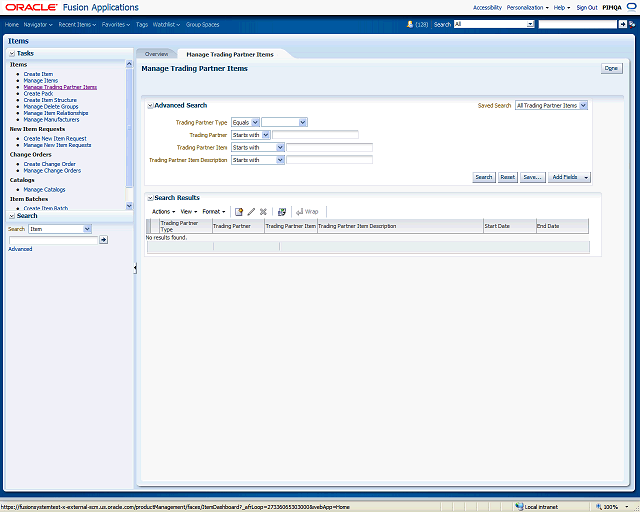Click the Create icon in Search Results toolbar
Image resolution: width=640 pixels, height=512 pixels.
(x=239, y=211)
